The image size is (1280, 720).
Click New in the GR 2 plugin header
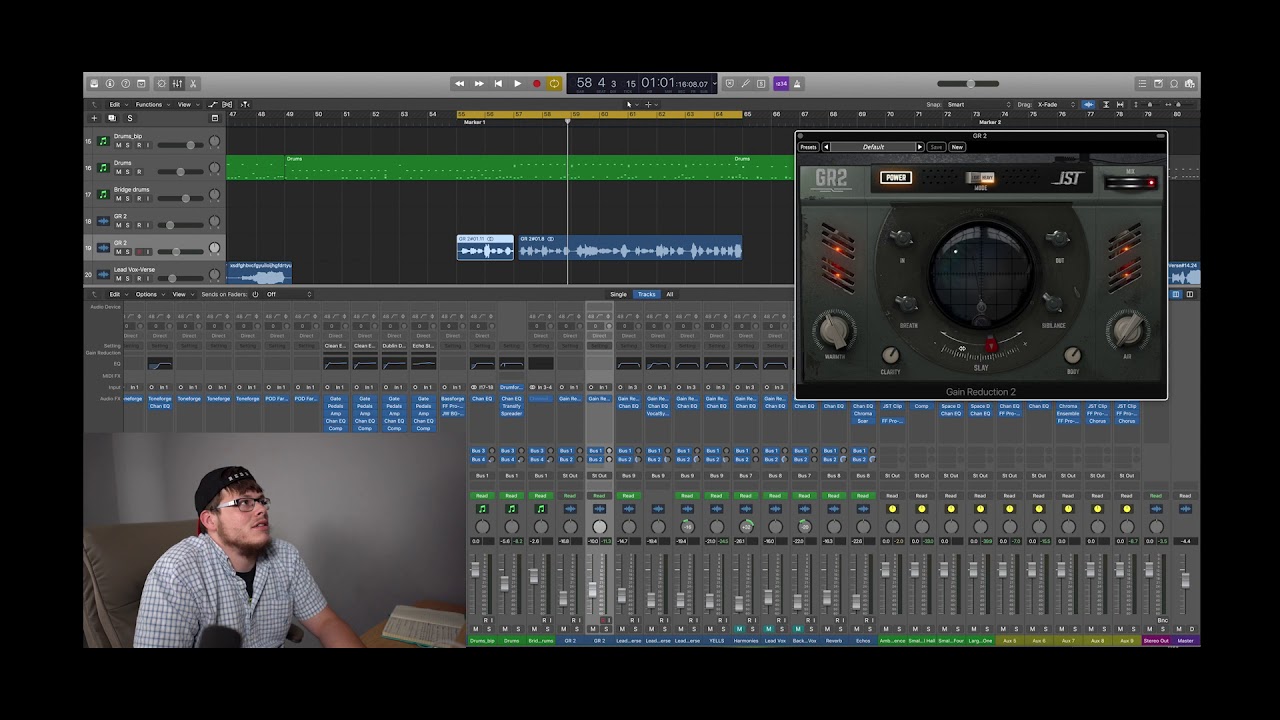[957, 147]
